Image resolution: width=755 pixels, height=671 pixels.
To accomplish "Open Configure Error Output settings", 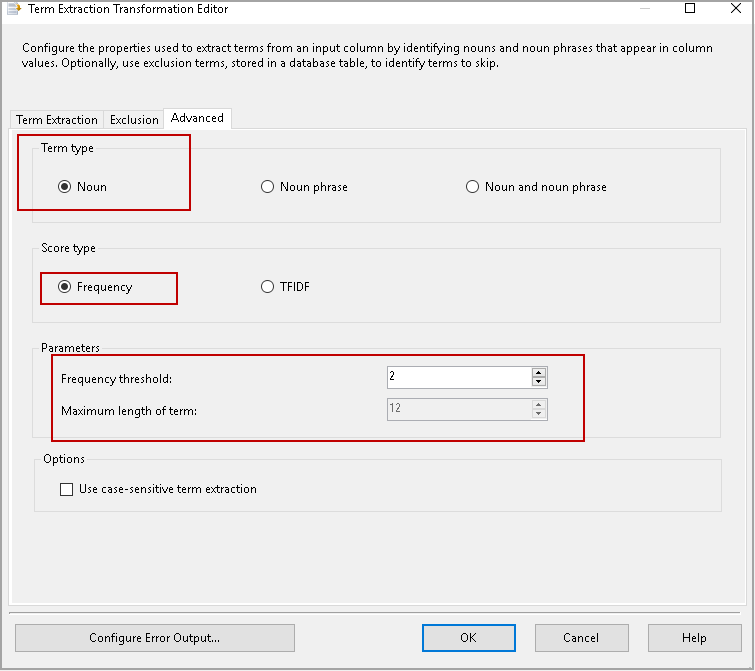I will pos(155,638).
